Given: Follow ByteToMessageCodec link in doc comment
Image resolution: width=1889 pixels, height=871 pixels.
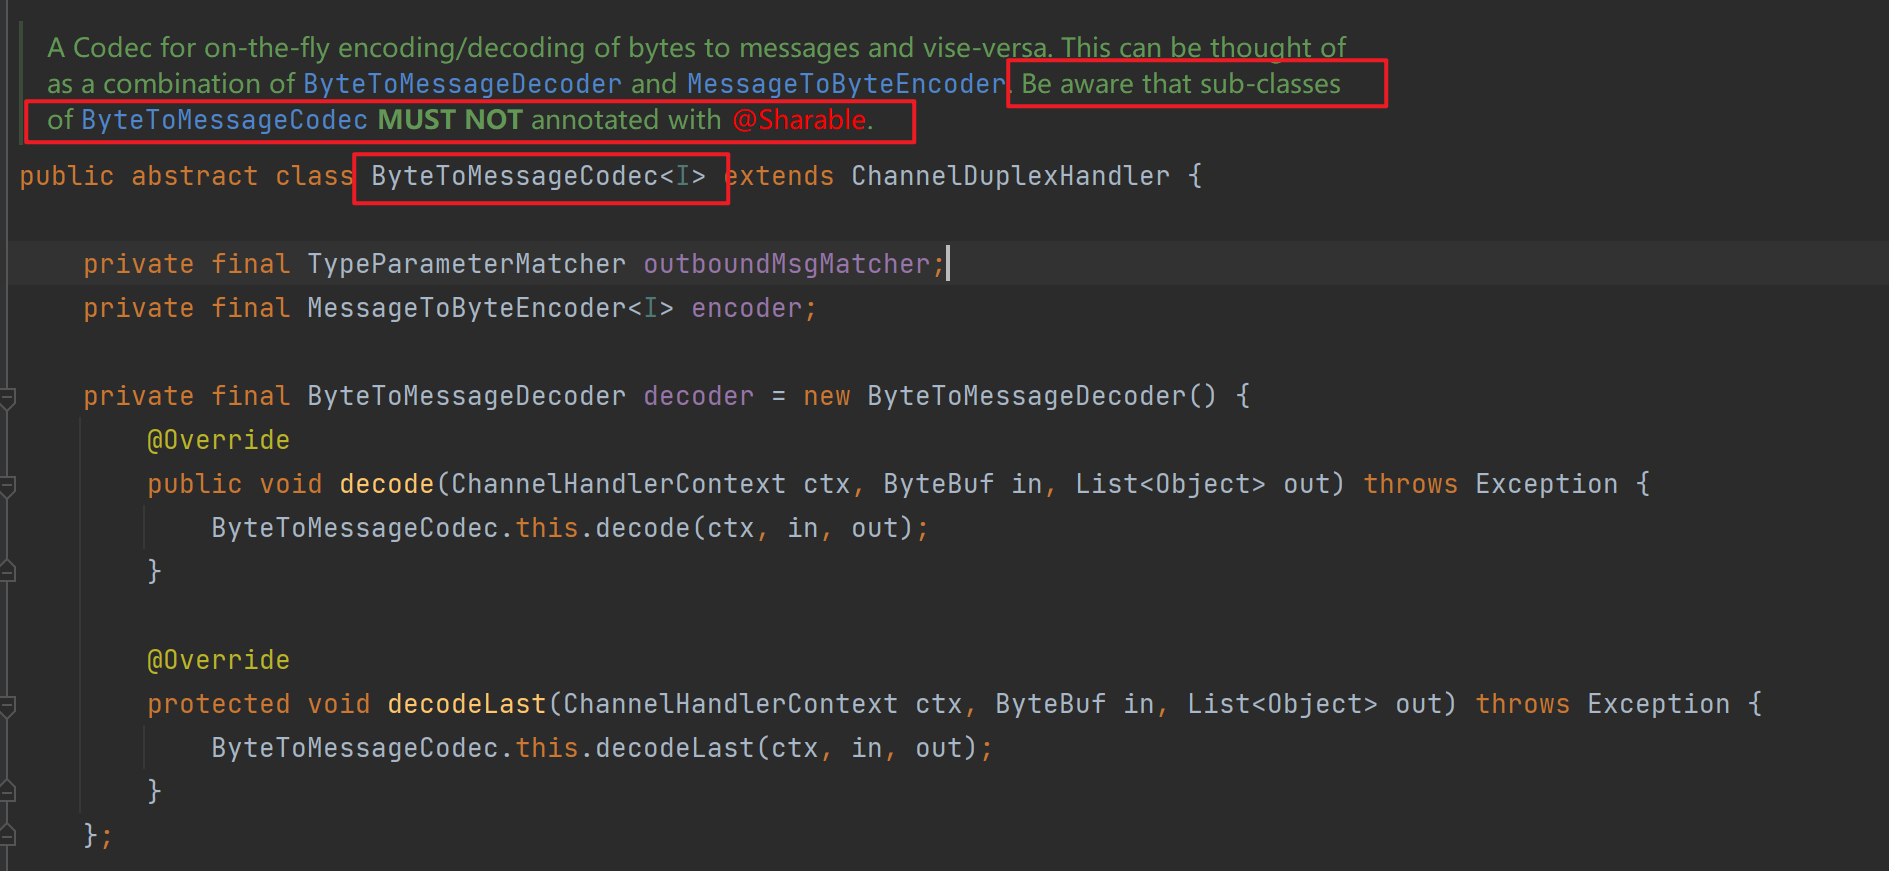Looking at the screenshot, I should pyautogui.click(x=224, y=120).
